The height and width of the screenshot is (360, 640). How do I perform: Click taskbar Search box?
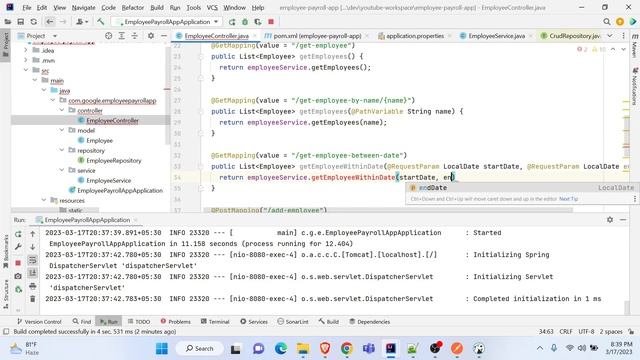200,348
